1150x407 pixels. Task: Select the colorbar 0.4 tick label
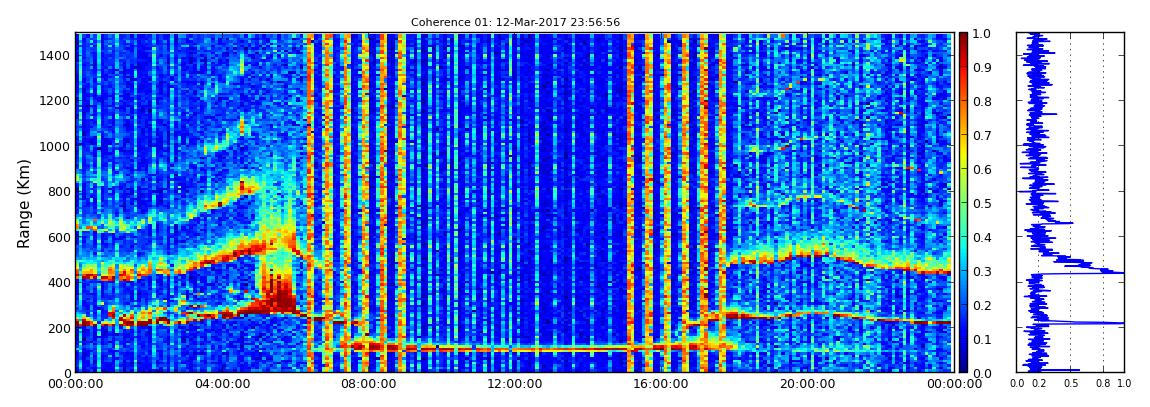[984, 237]
